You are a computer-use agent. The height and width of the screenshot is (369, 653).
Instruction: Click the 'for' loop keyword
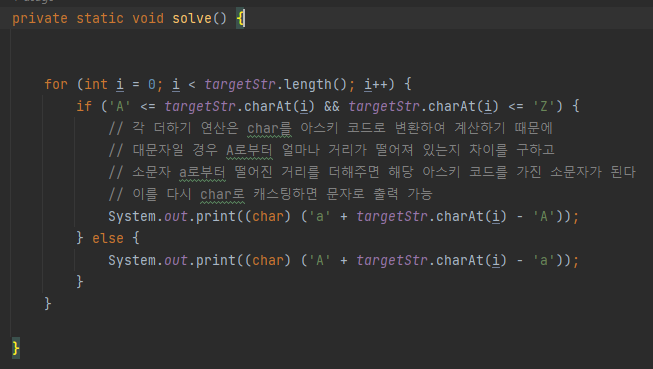(x=56, y=84)
